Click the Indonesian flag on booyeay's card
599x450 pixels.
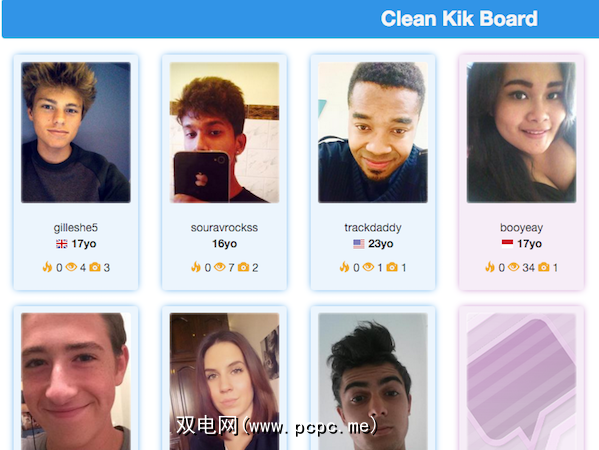tap(507, 244)
